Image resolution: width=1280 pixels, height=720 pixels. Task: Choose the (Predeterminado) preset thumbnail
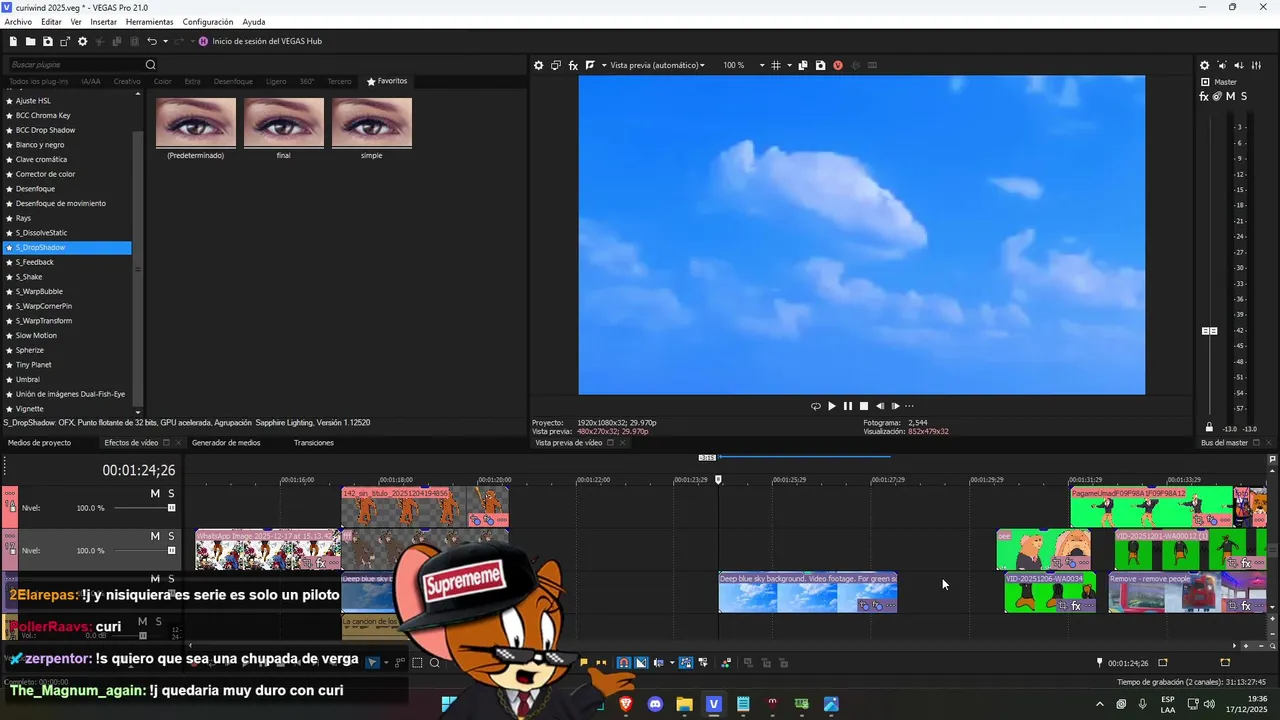[196, 122]
